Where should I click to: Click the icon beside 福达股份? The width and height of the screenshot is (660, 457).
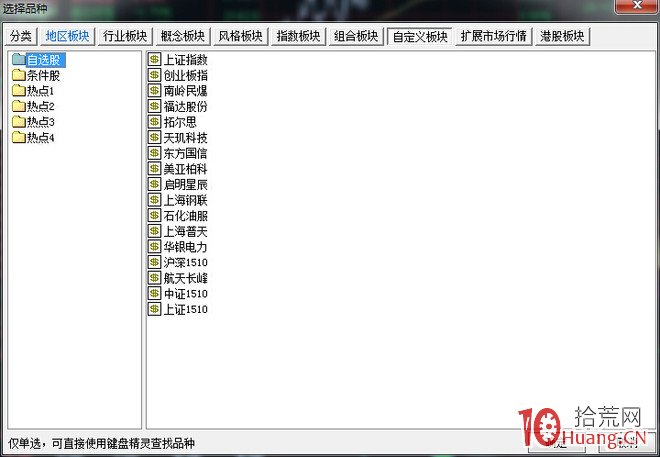click(x=154, y=106)
